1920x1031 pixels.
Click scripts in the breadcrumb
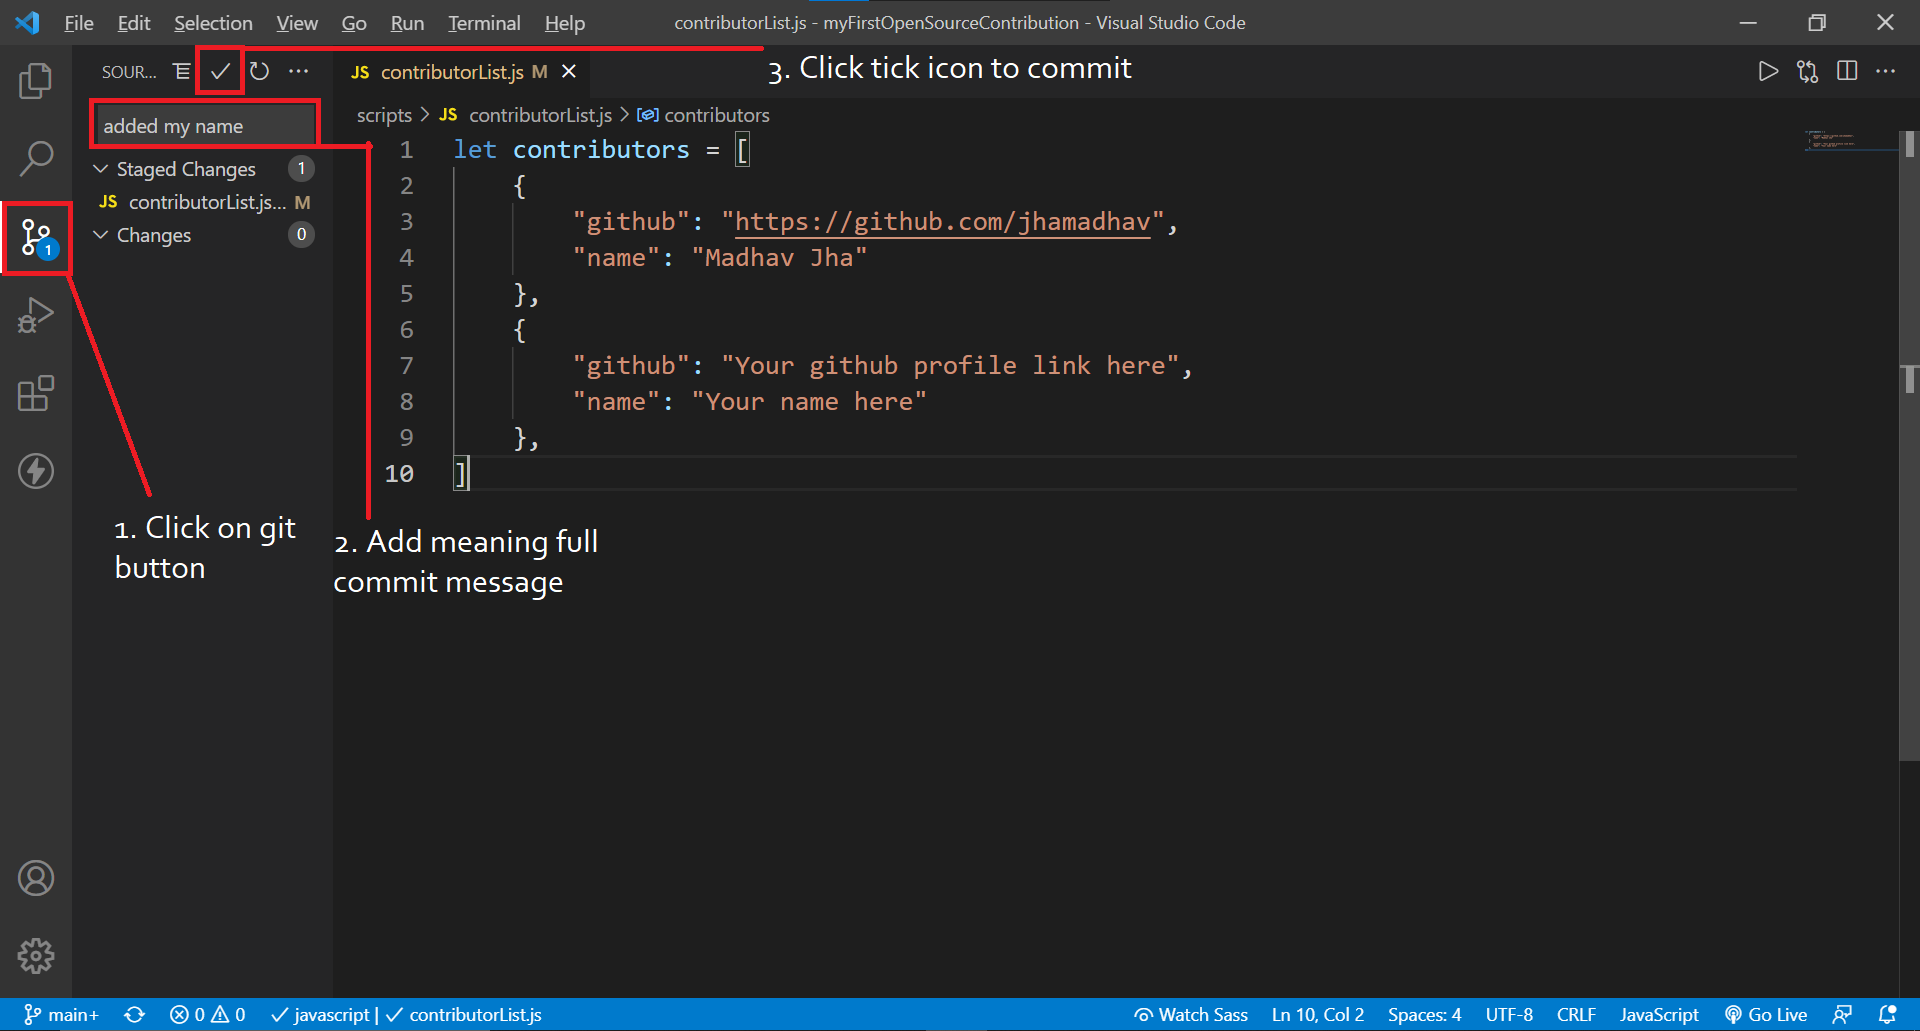coord(384,115)
